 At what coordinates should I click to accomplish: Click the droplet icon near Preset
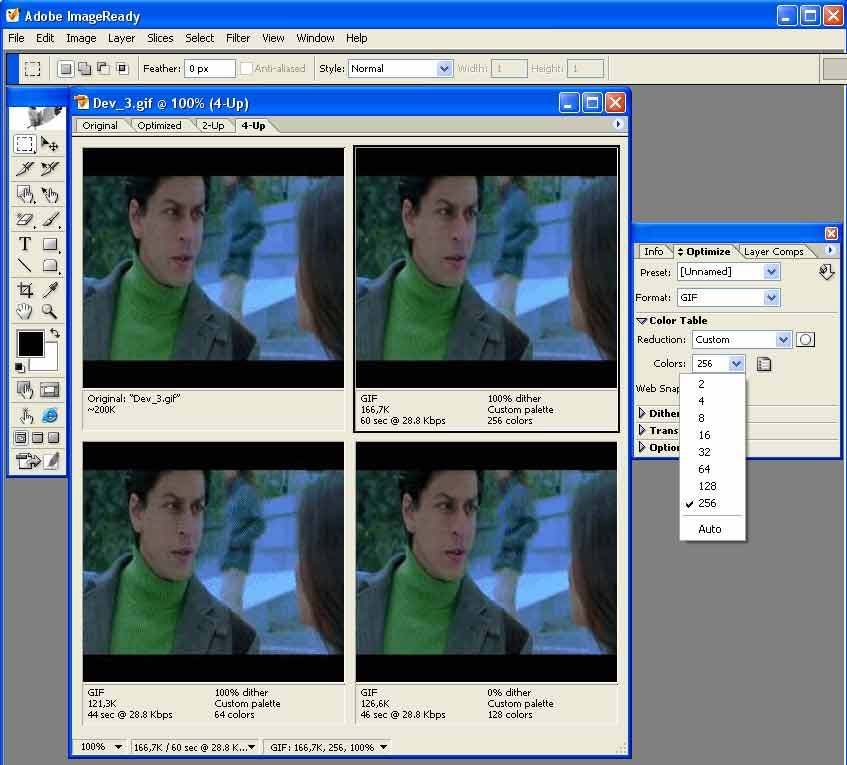click(826, 272)
